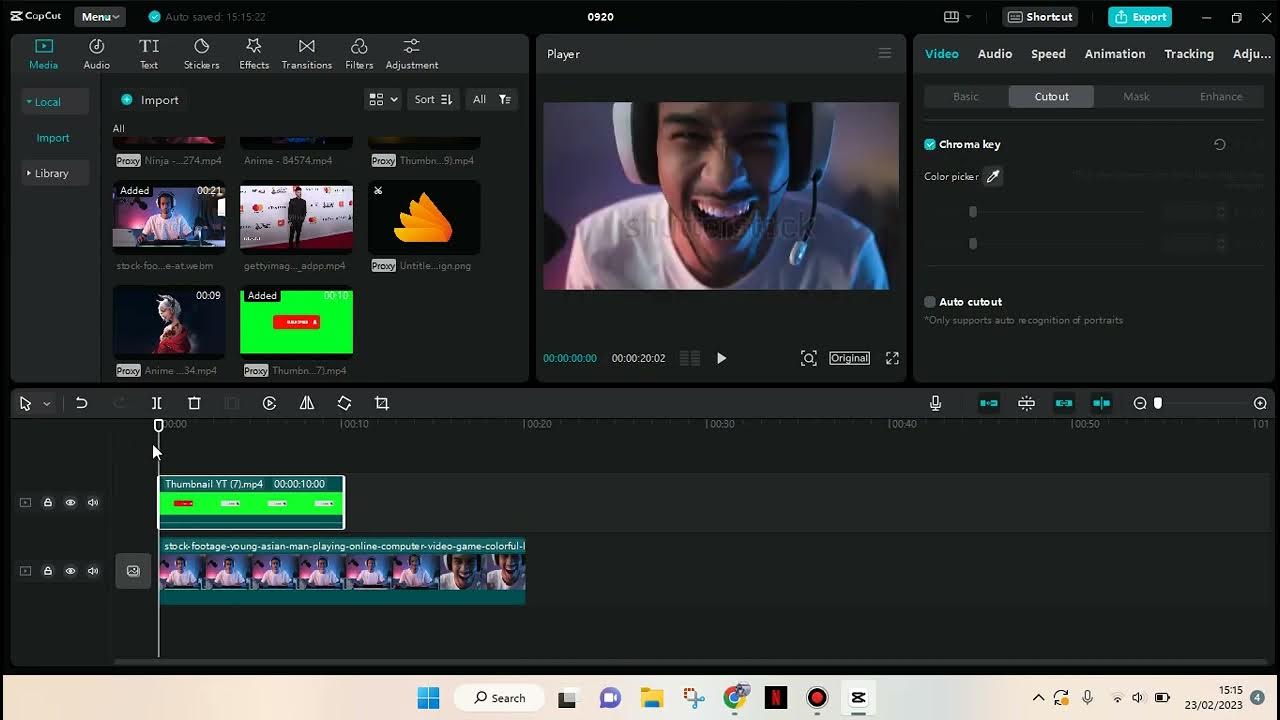Click the Mirror flip icon
The image size is (1280, 720).
[307, 403]
